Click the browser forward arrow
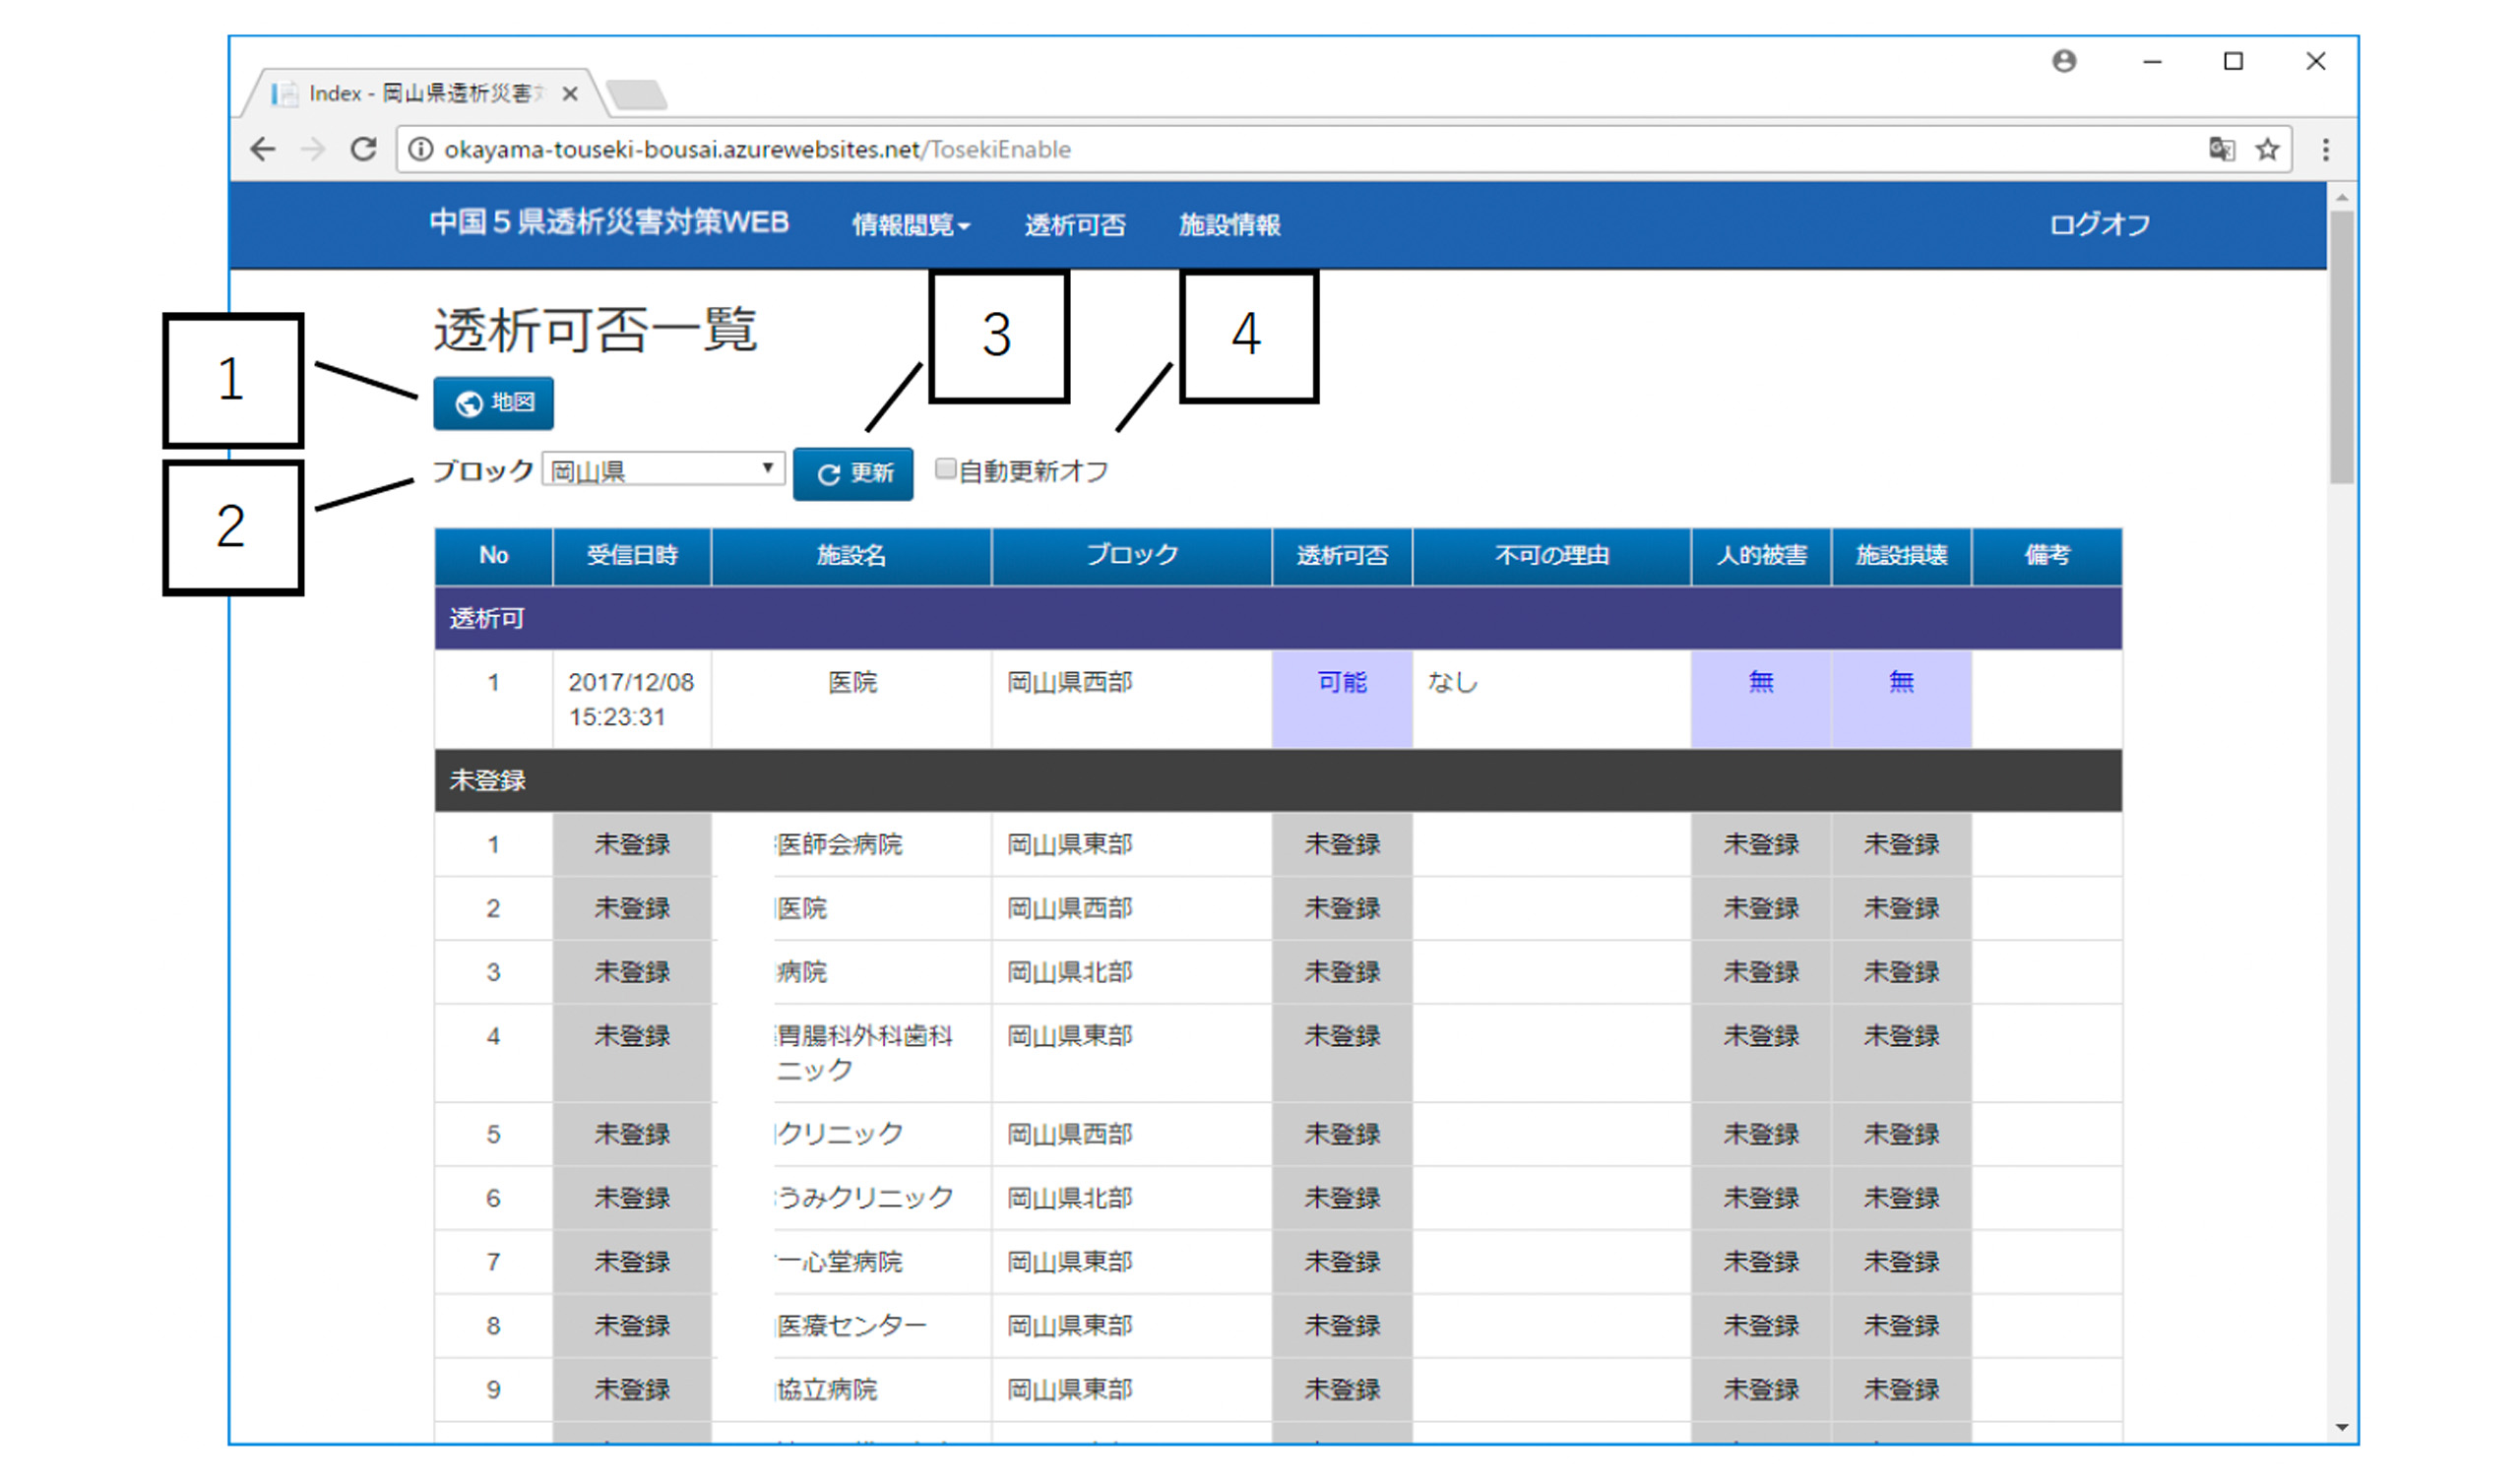The width and height of the screenshot is (2520, 1482). coord(313,150)
